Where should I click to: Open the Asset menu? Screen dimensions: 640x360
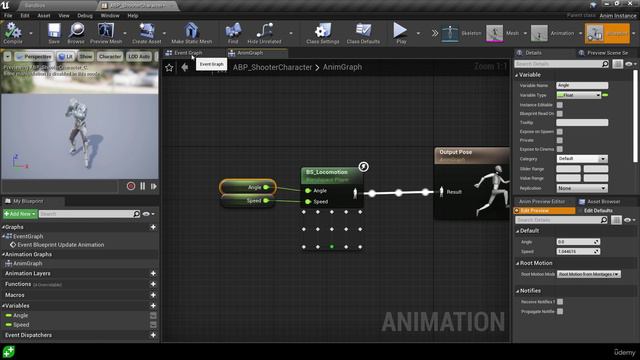tap(44, 16)
